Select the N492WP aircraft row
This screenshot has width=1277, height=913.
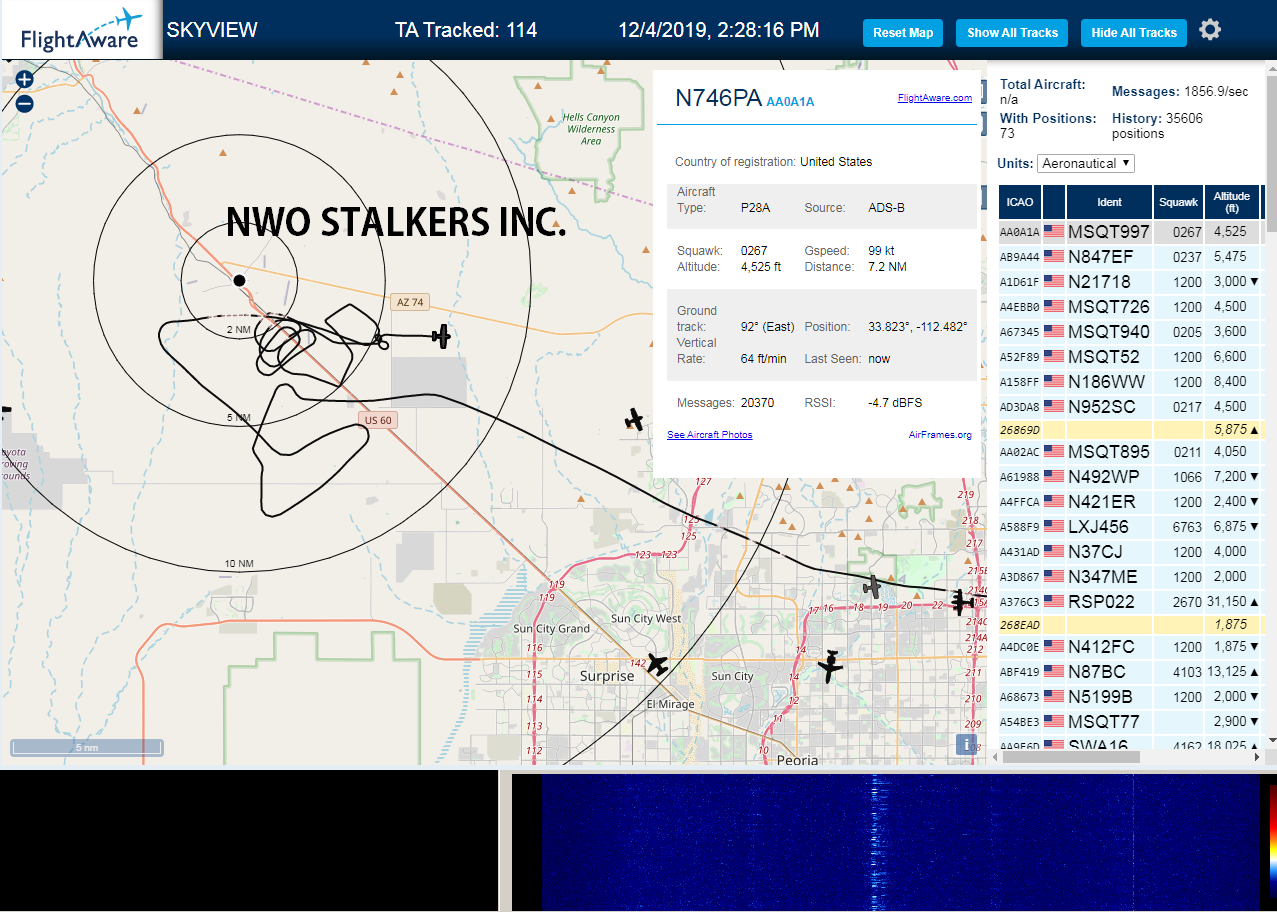click(x=1130, y=477)
